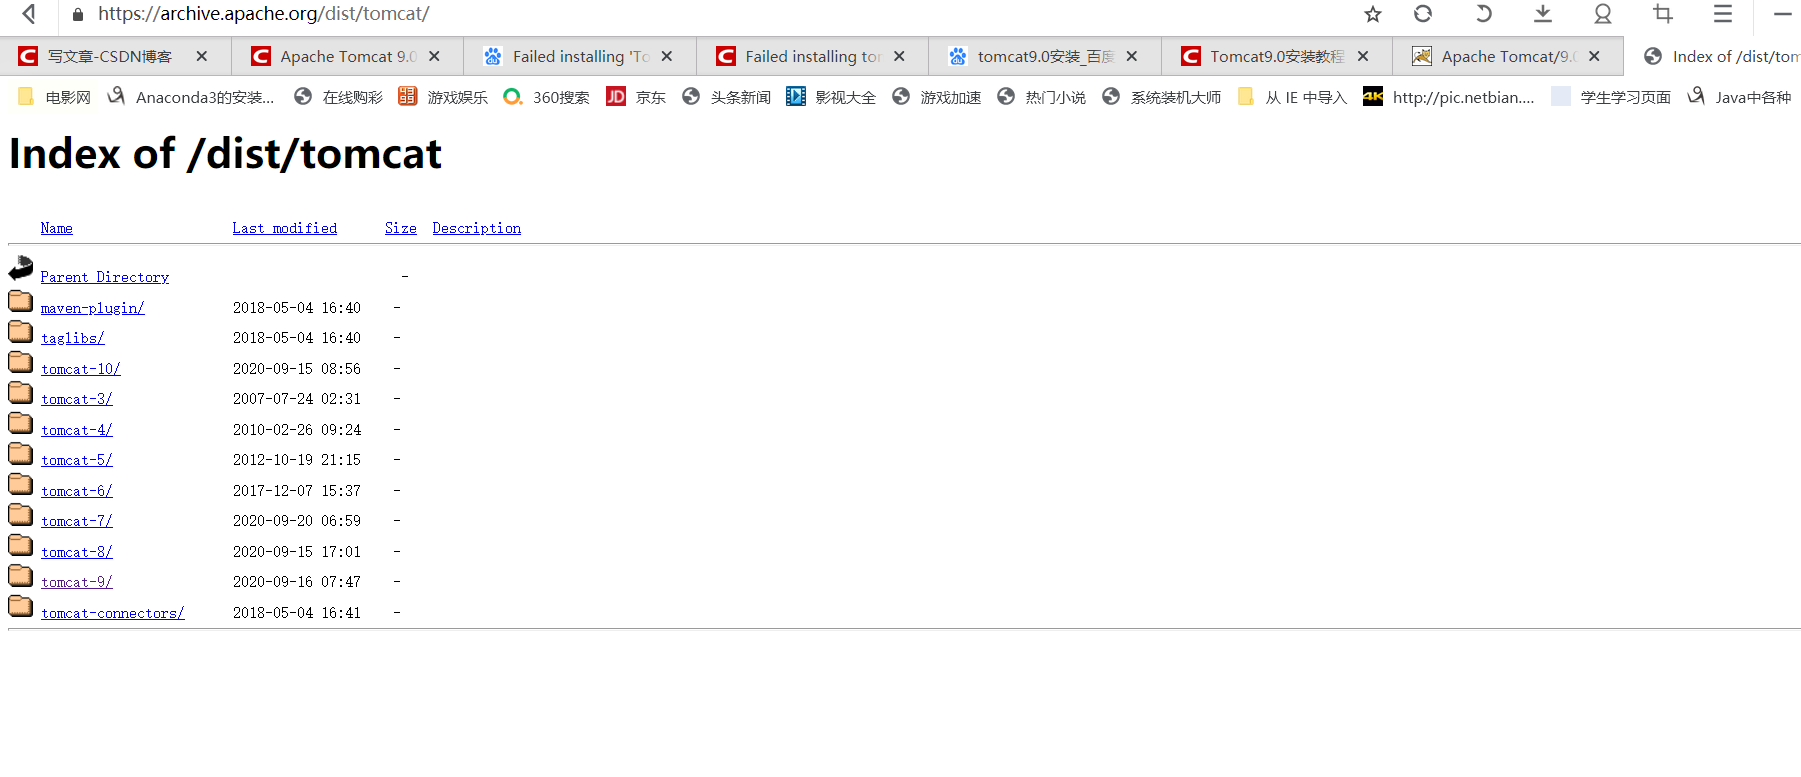This screenshot has width=1801, height=777.
Task: Open the tomcat-7/ directory link
Action: point(77,521)
